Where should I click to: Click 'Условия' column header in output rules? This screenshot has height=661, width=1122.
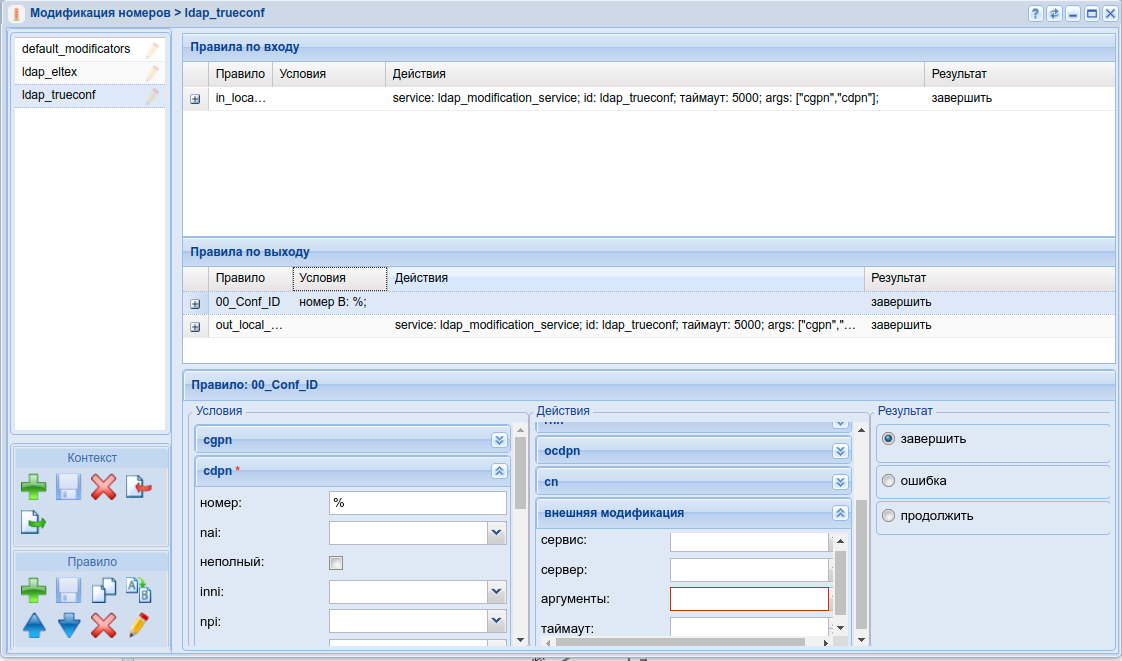coord(339,278)
